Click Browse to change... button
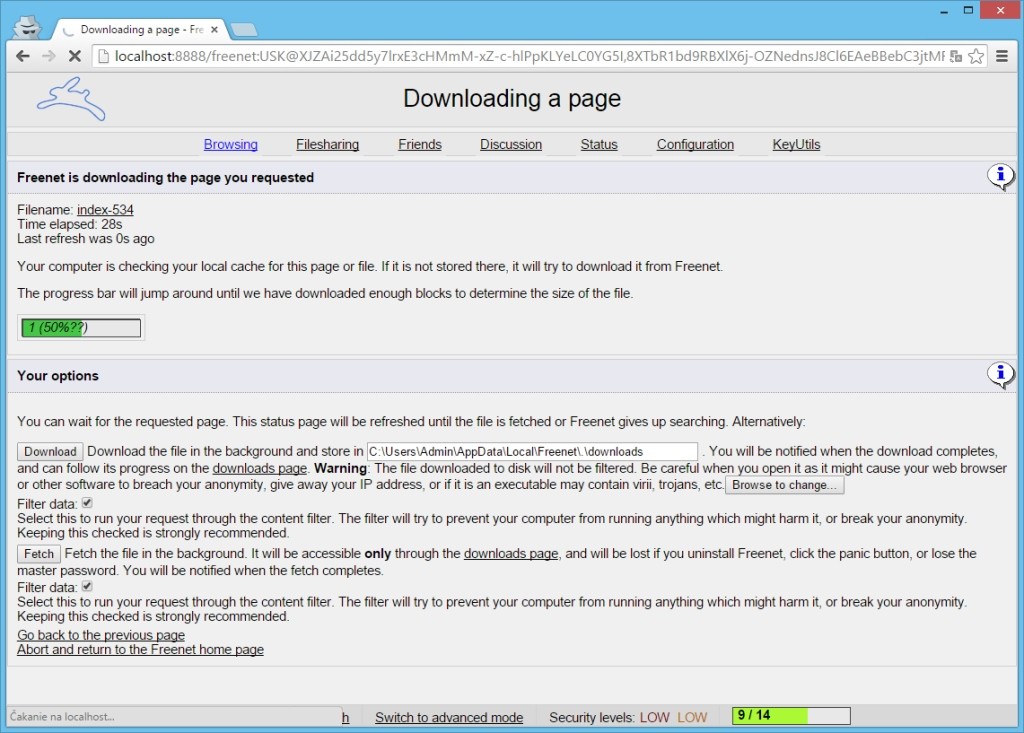This screenshot has width=1024, height=733. (785, 485)
